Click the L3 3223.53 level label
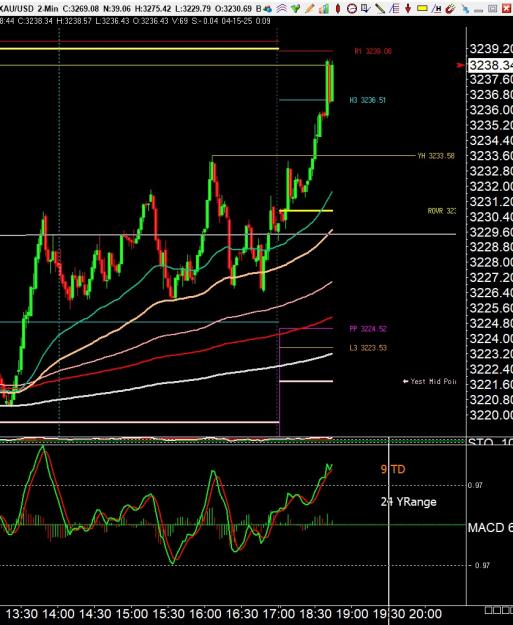This screenshot has width=513, height=625. (368, 348)
